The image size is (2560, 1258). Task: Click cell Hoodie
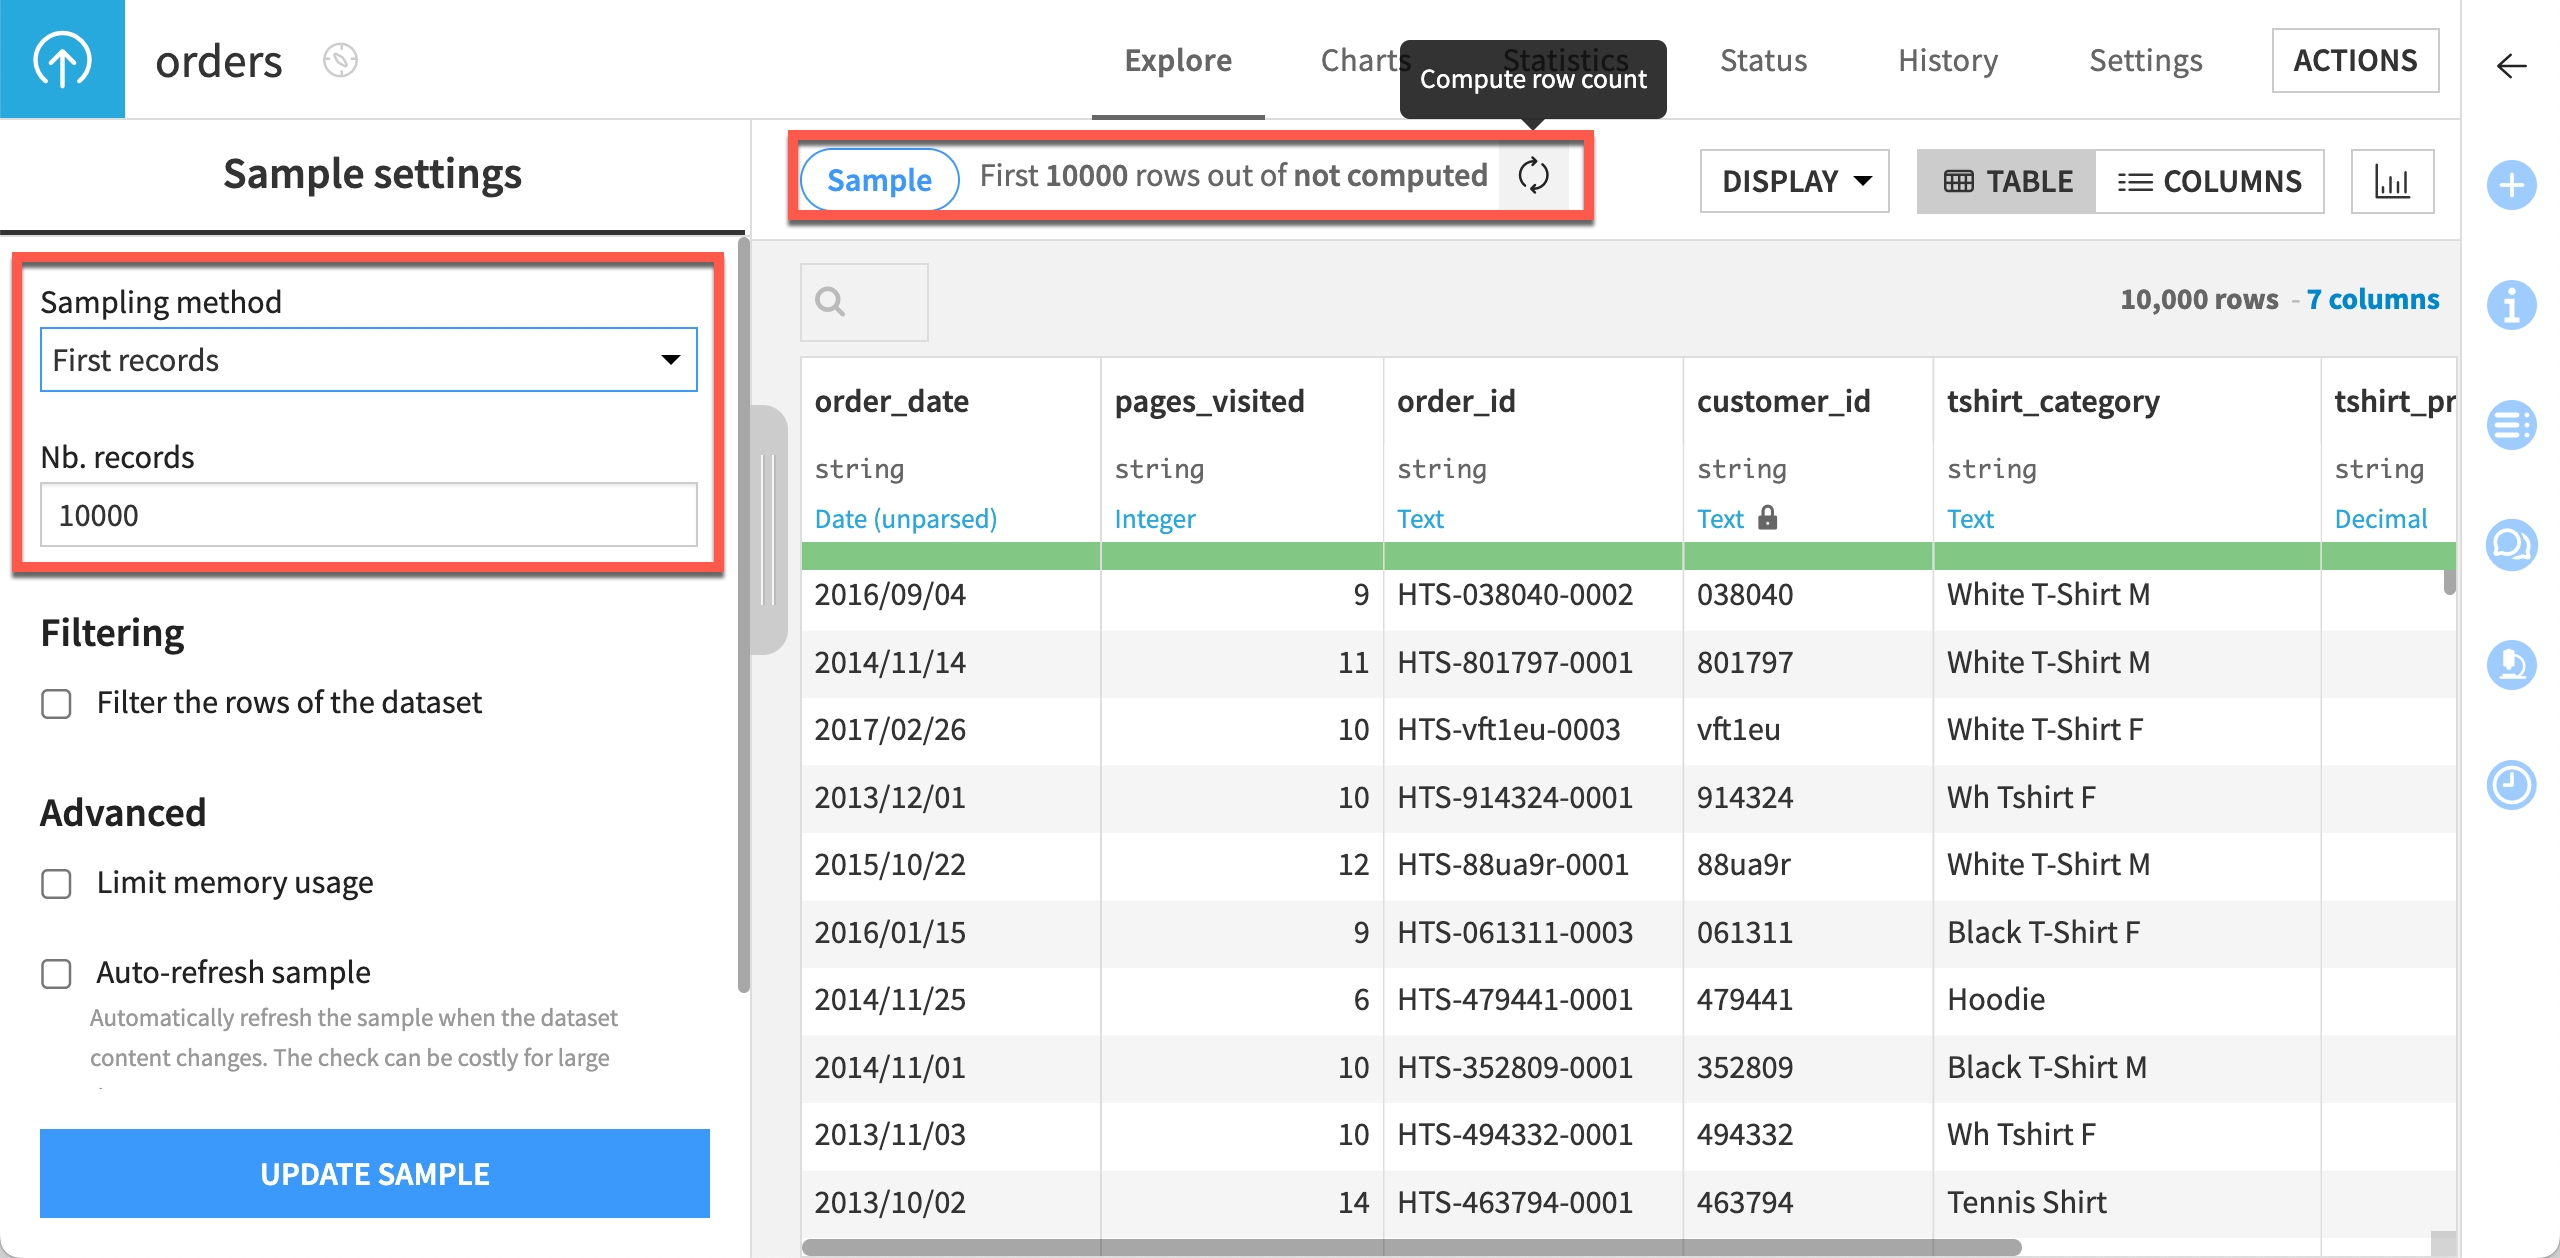pyautogui.click(x=2127, y=1000)
